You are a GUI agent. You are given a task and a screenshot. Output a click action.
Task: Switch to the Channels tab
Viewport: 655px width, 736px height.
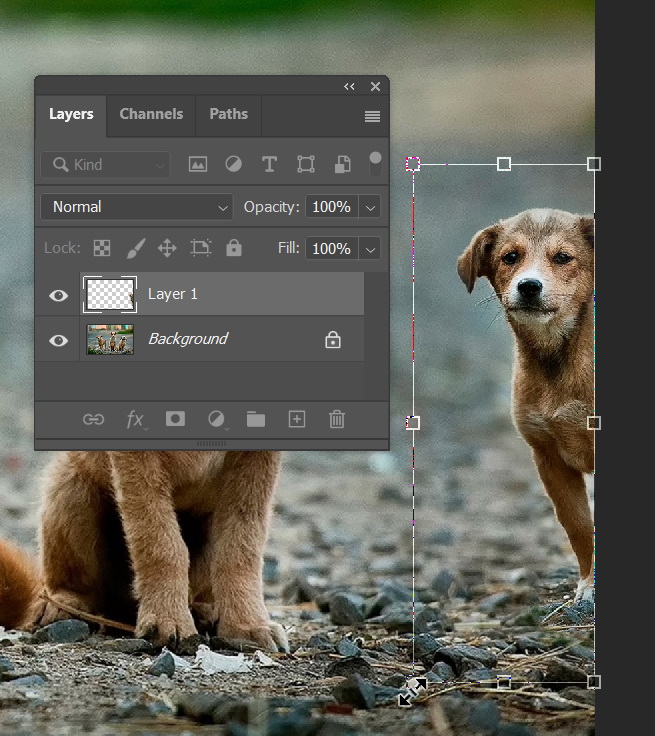pyautogui.click(x=151, y=114)
